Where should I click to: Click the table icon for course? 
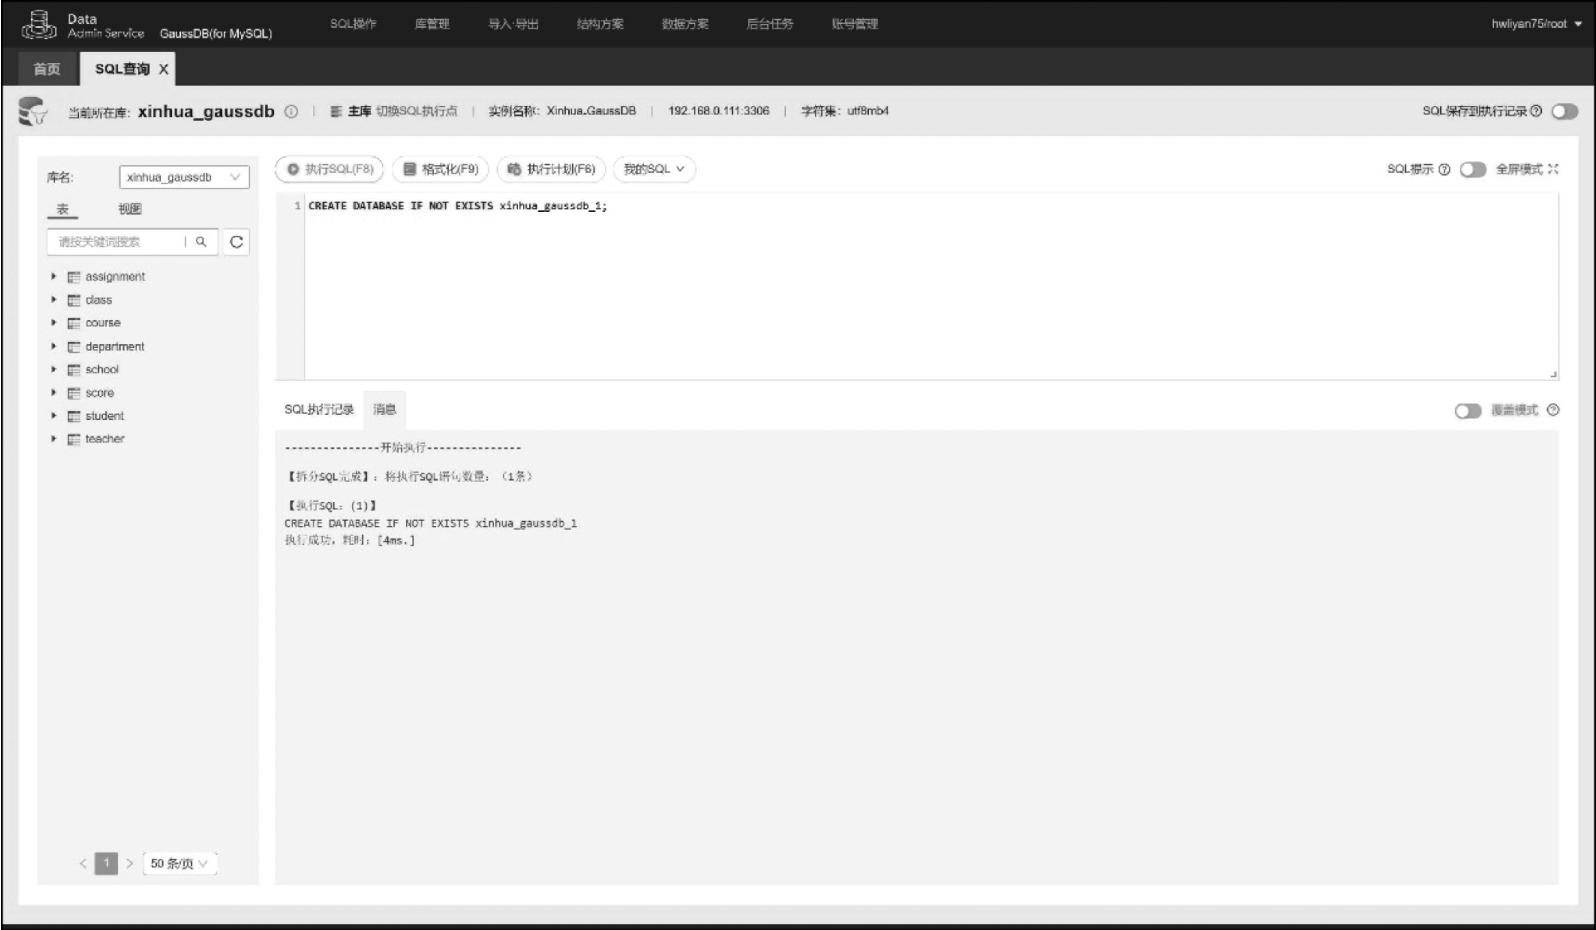click(x=74, y=323)
